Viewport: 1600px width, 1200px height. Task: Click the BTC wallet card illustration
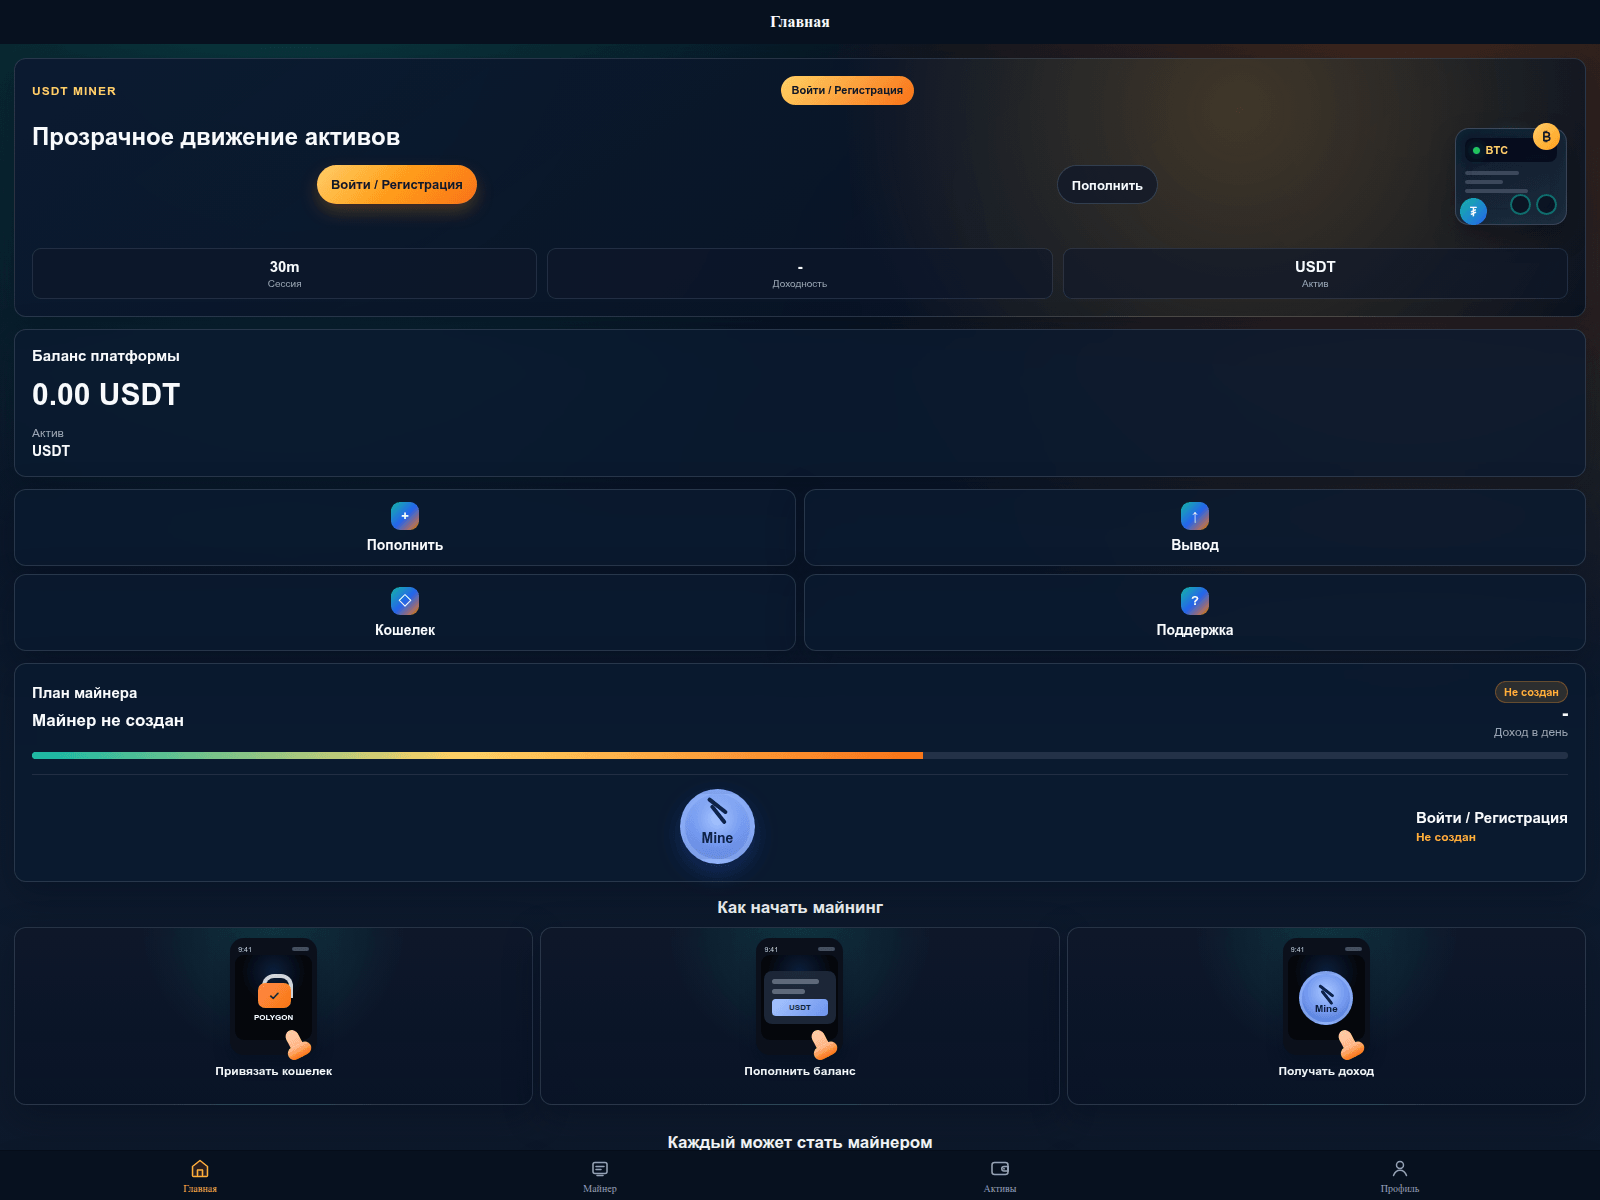coord(1511,177)
